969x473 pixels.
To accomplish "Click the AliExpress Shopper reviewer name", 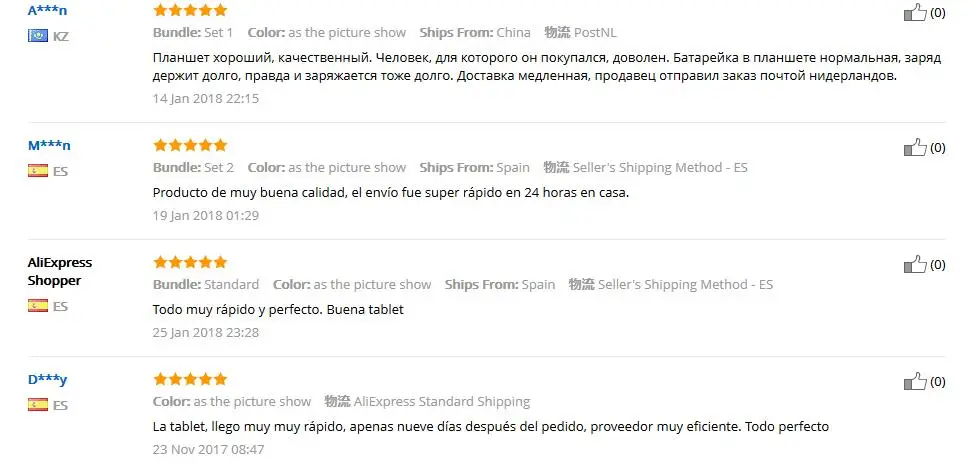I will [x=60, y=271].
